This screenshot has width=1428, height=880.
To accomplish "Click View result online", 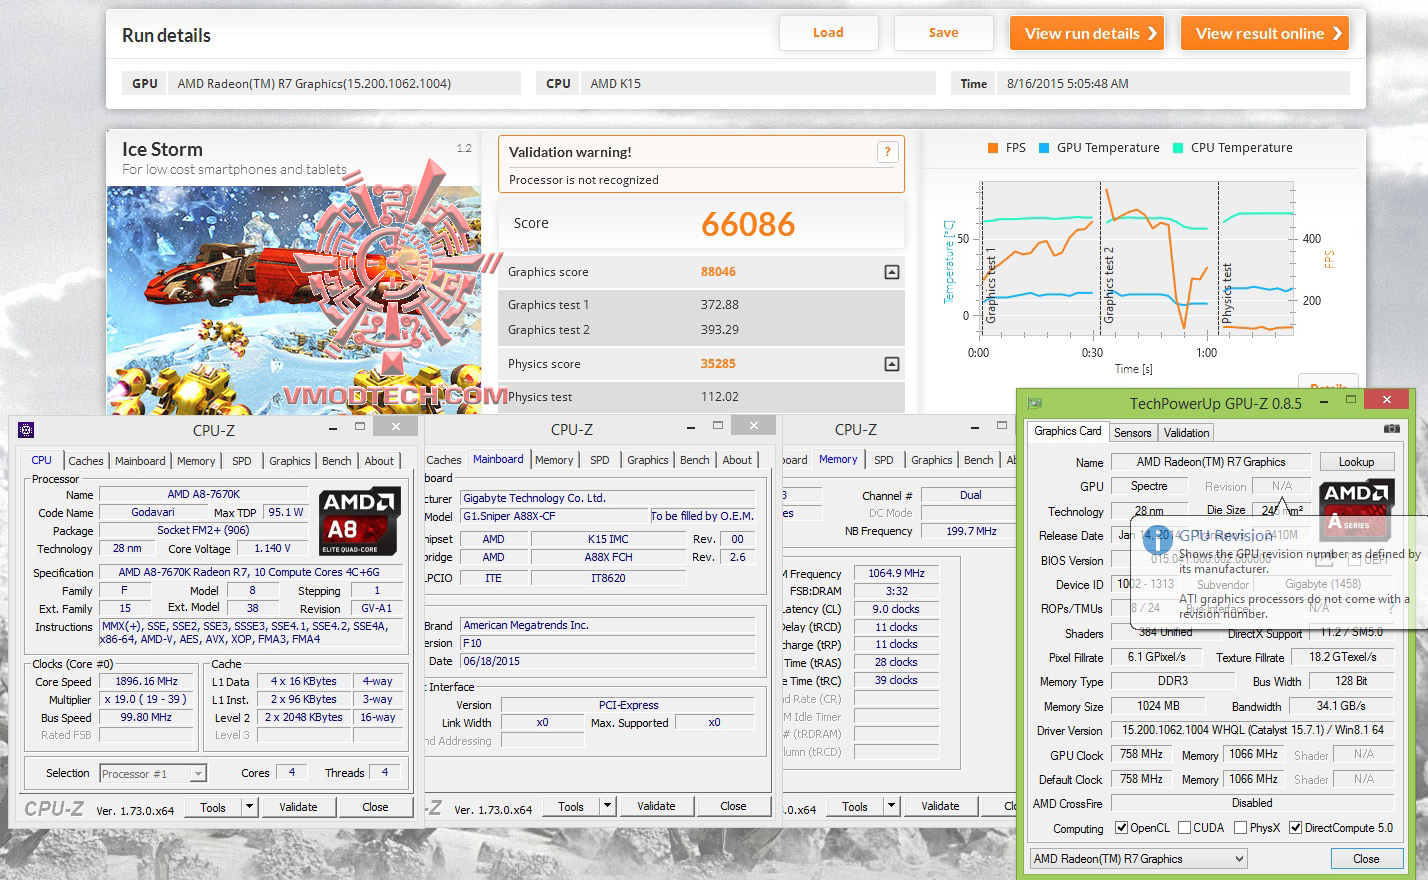I will (1265, 33).
